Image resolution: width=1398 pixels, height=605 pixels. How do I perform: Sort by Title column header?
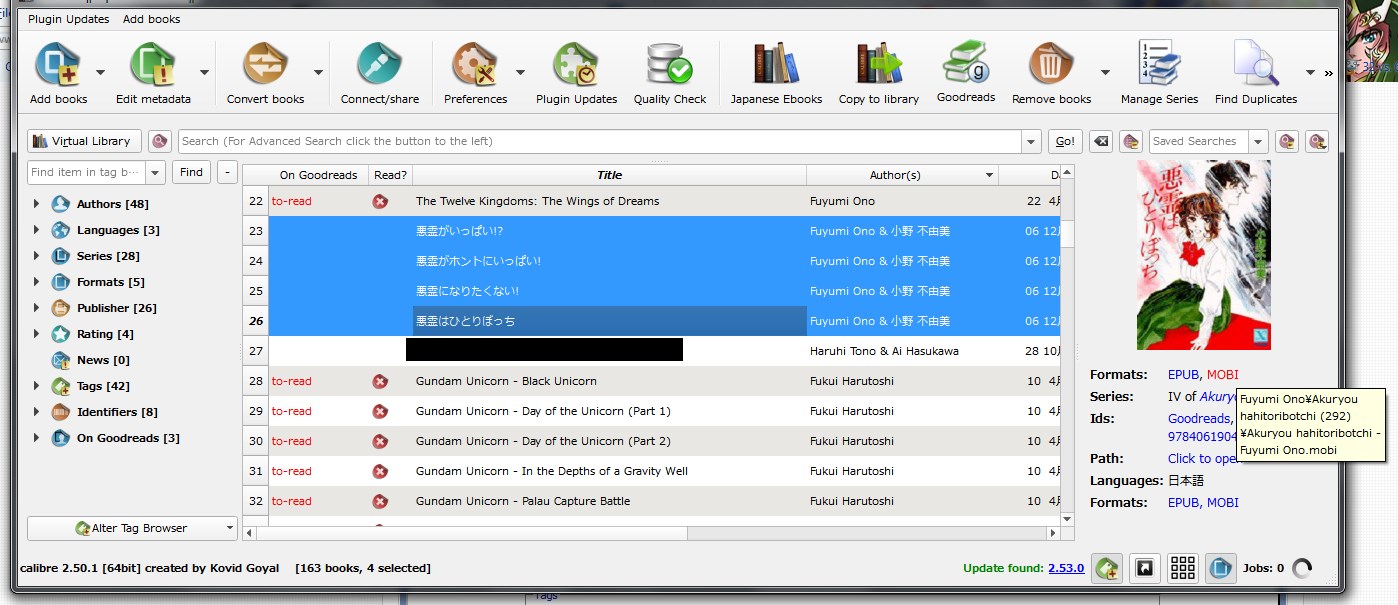tap(610, 175)
